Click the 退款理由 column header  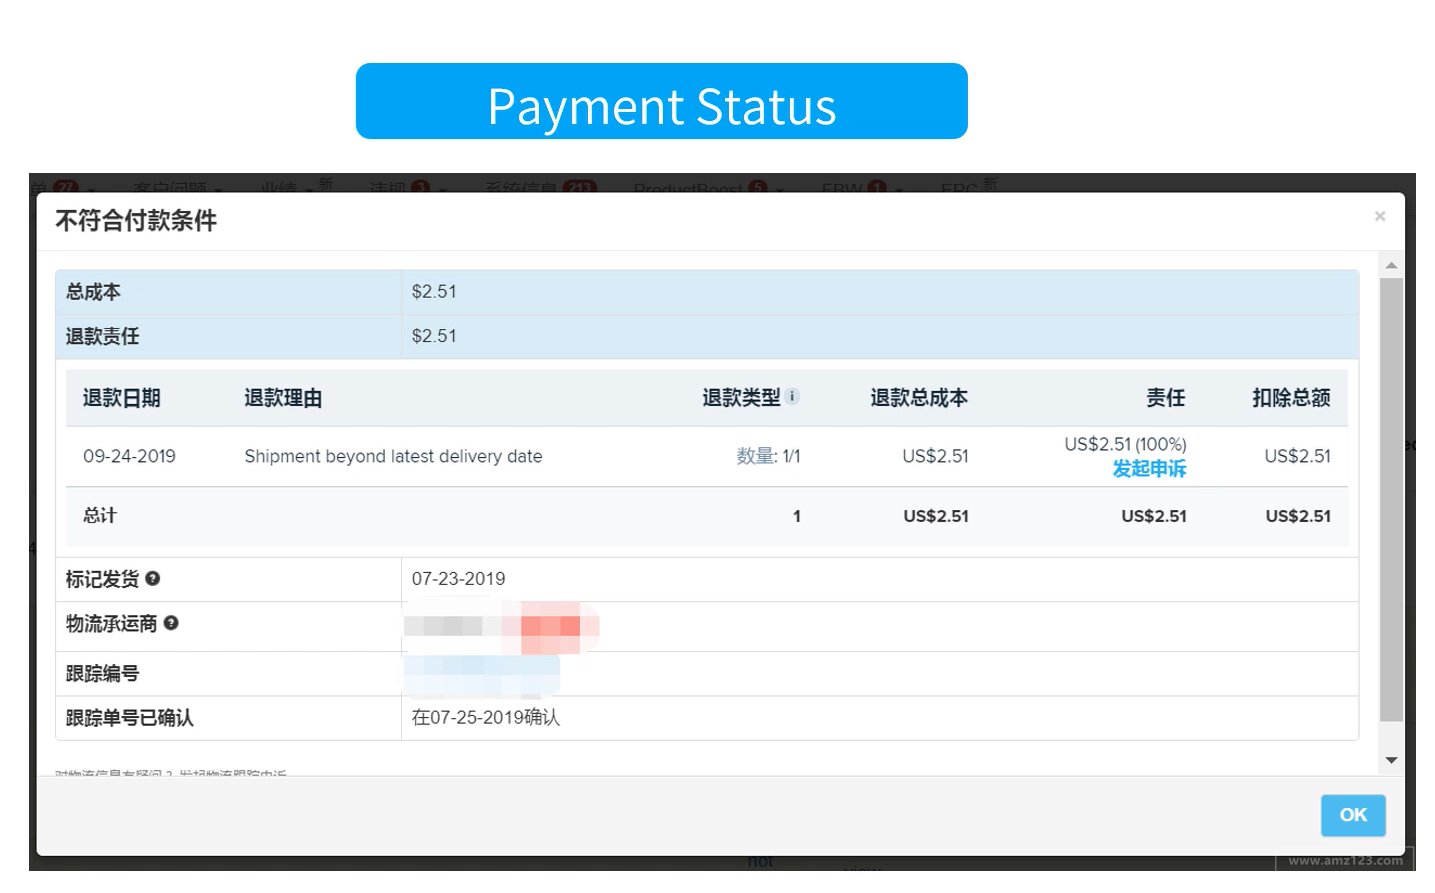[283, 398]
